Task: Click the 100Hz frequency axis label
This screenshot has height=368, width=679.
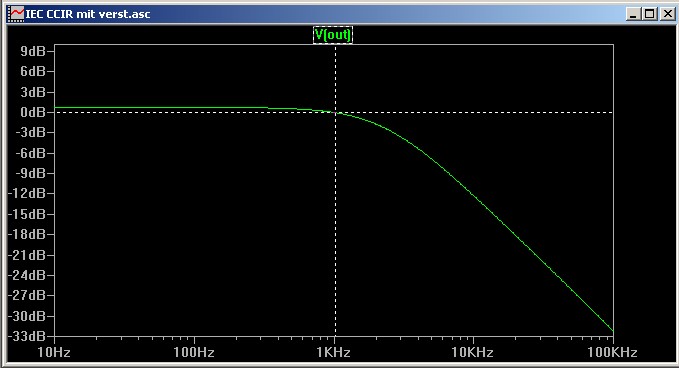Action: 194,352
